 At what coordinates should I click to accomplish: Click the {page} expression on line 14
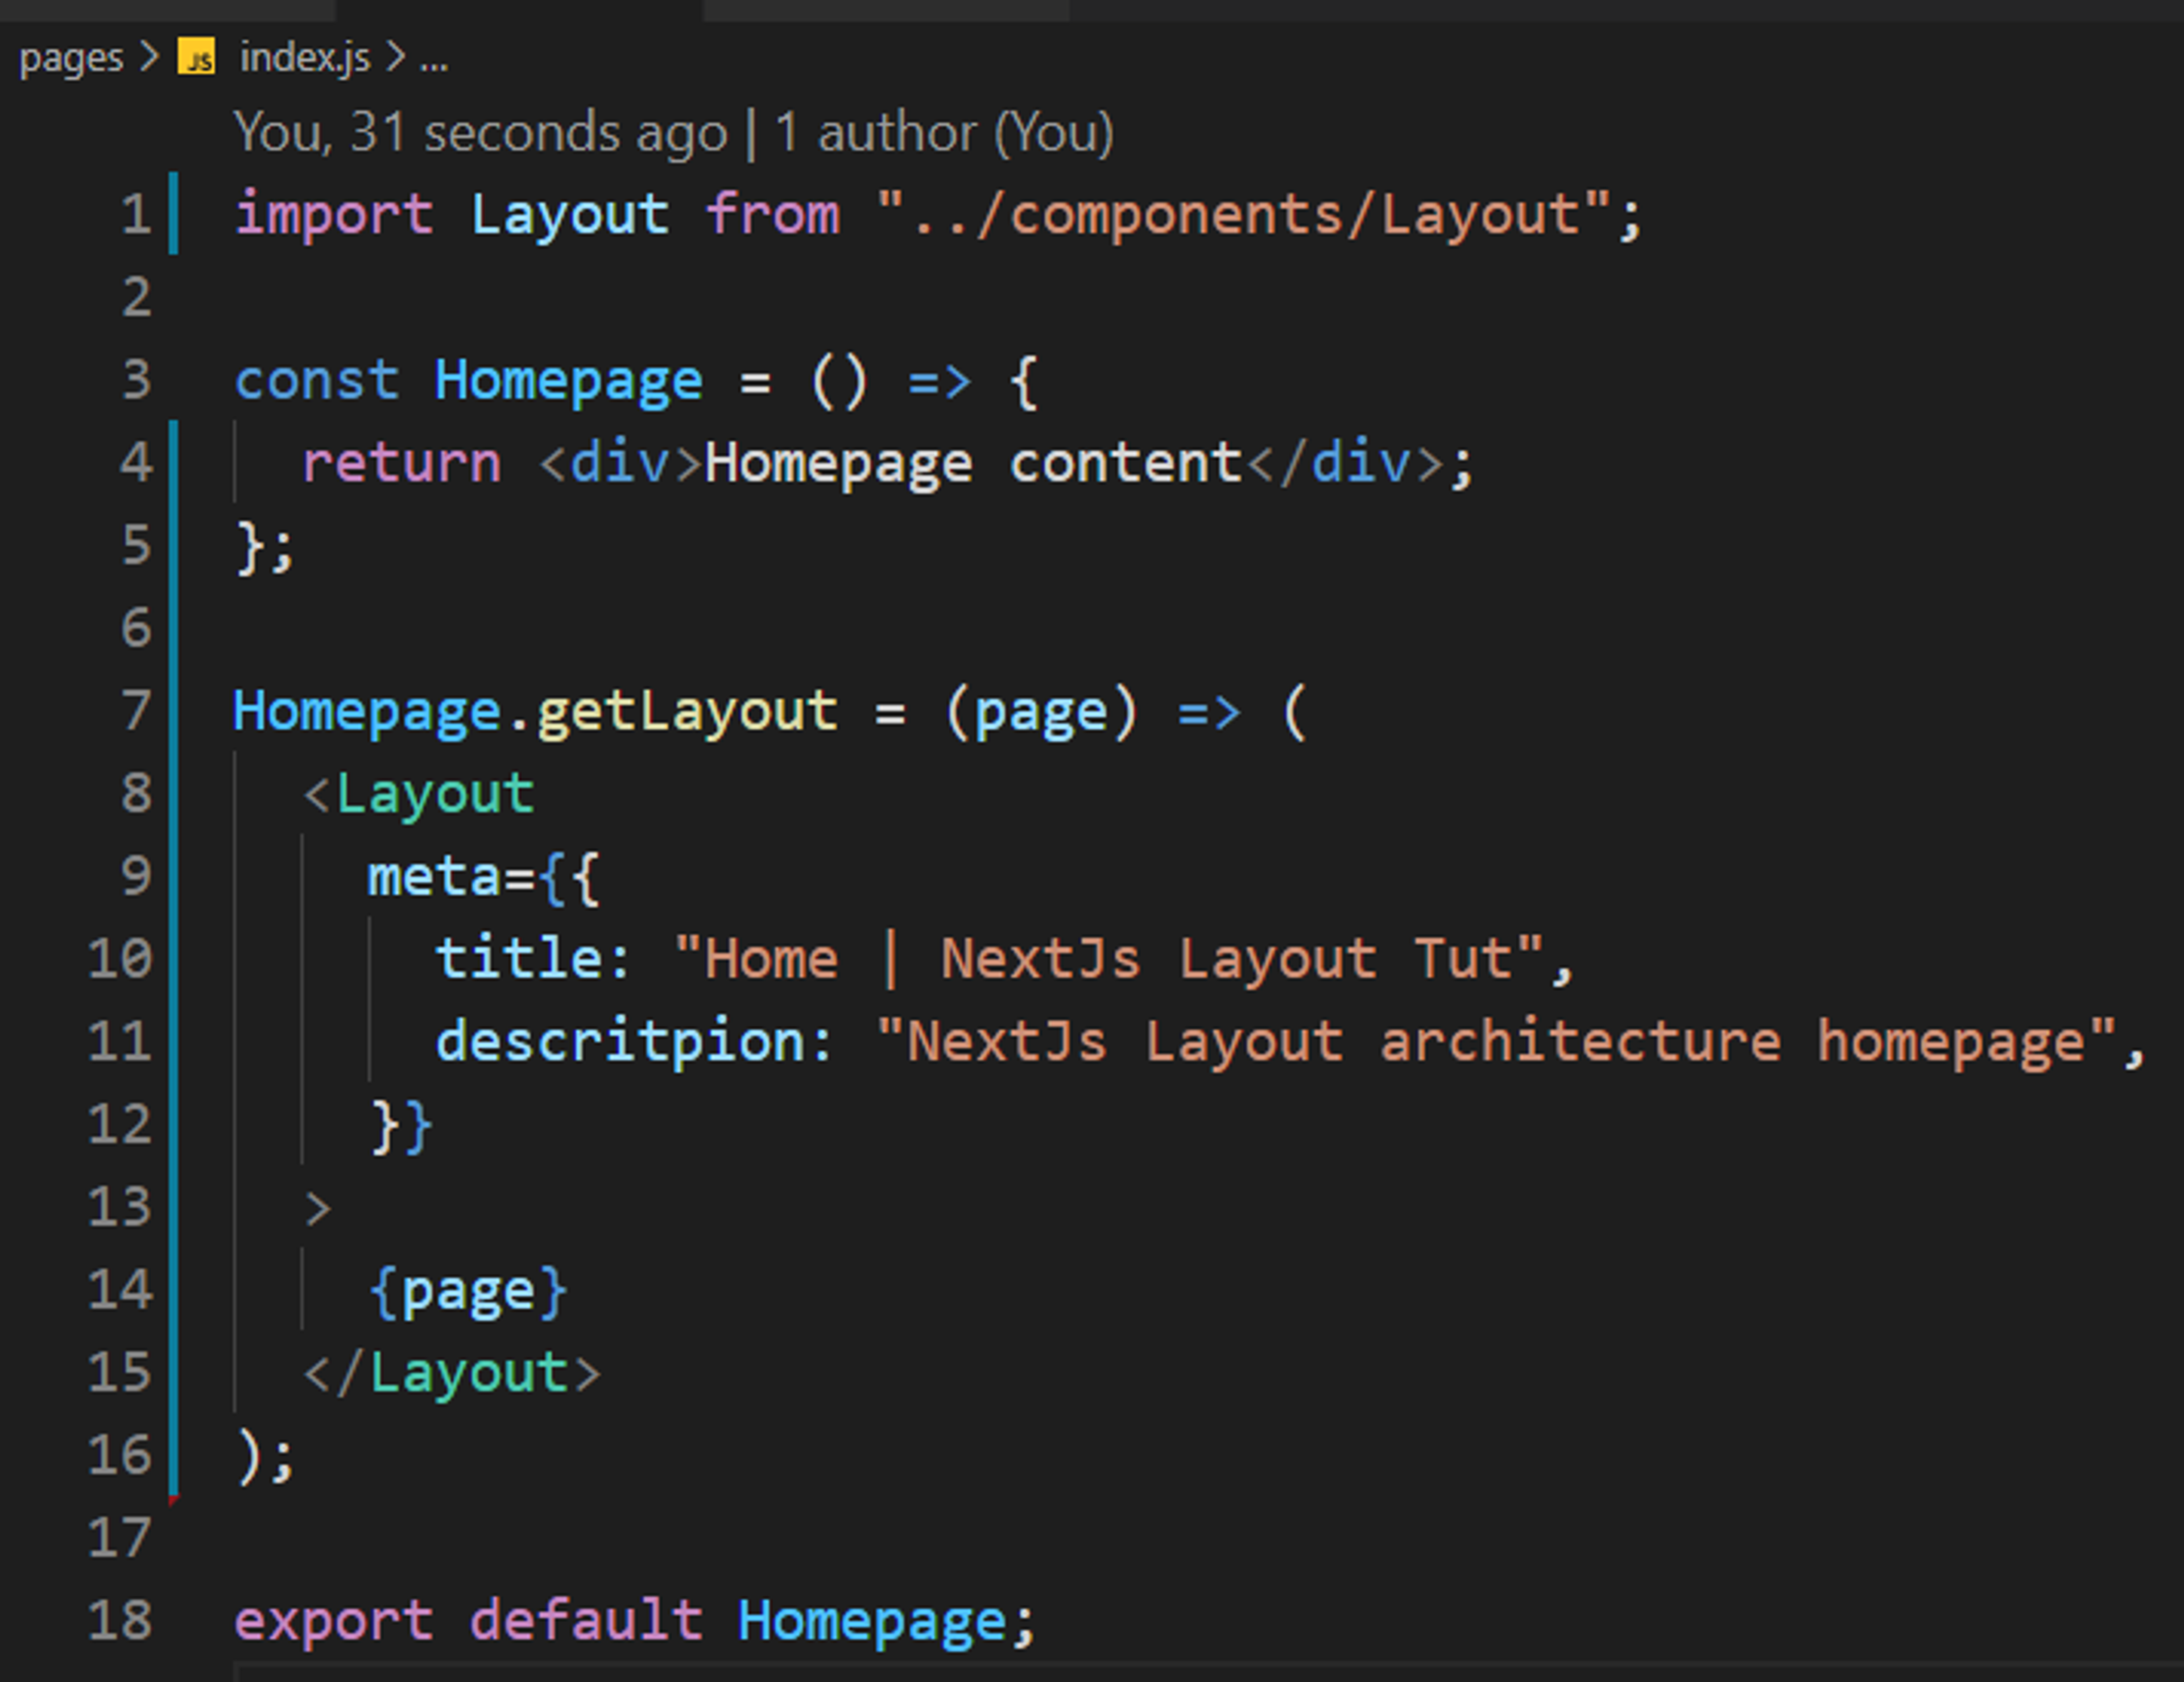click(468, 1290)
